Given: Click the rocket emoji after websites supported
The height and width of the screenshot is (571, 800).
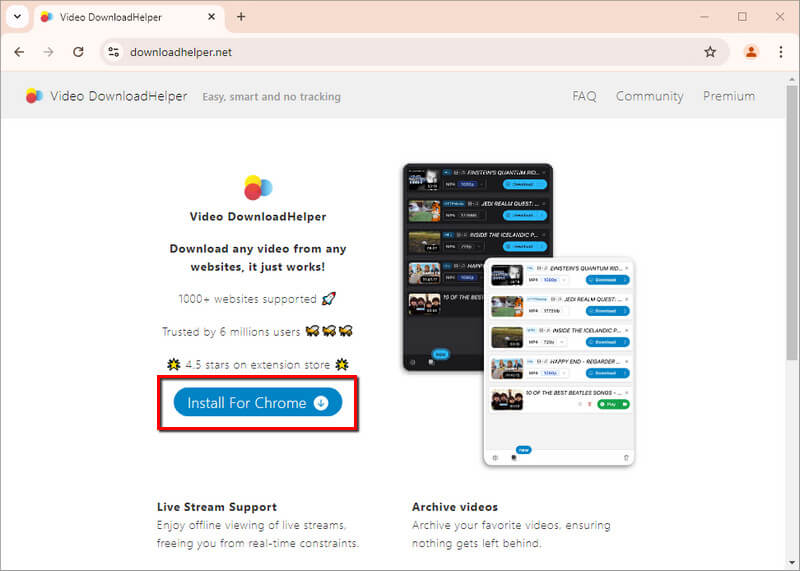Looking at the screenshot, I should tap(329, 299).
